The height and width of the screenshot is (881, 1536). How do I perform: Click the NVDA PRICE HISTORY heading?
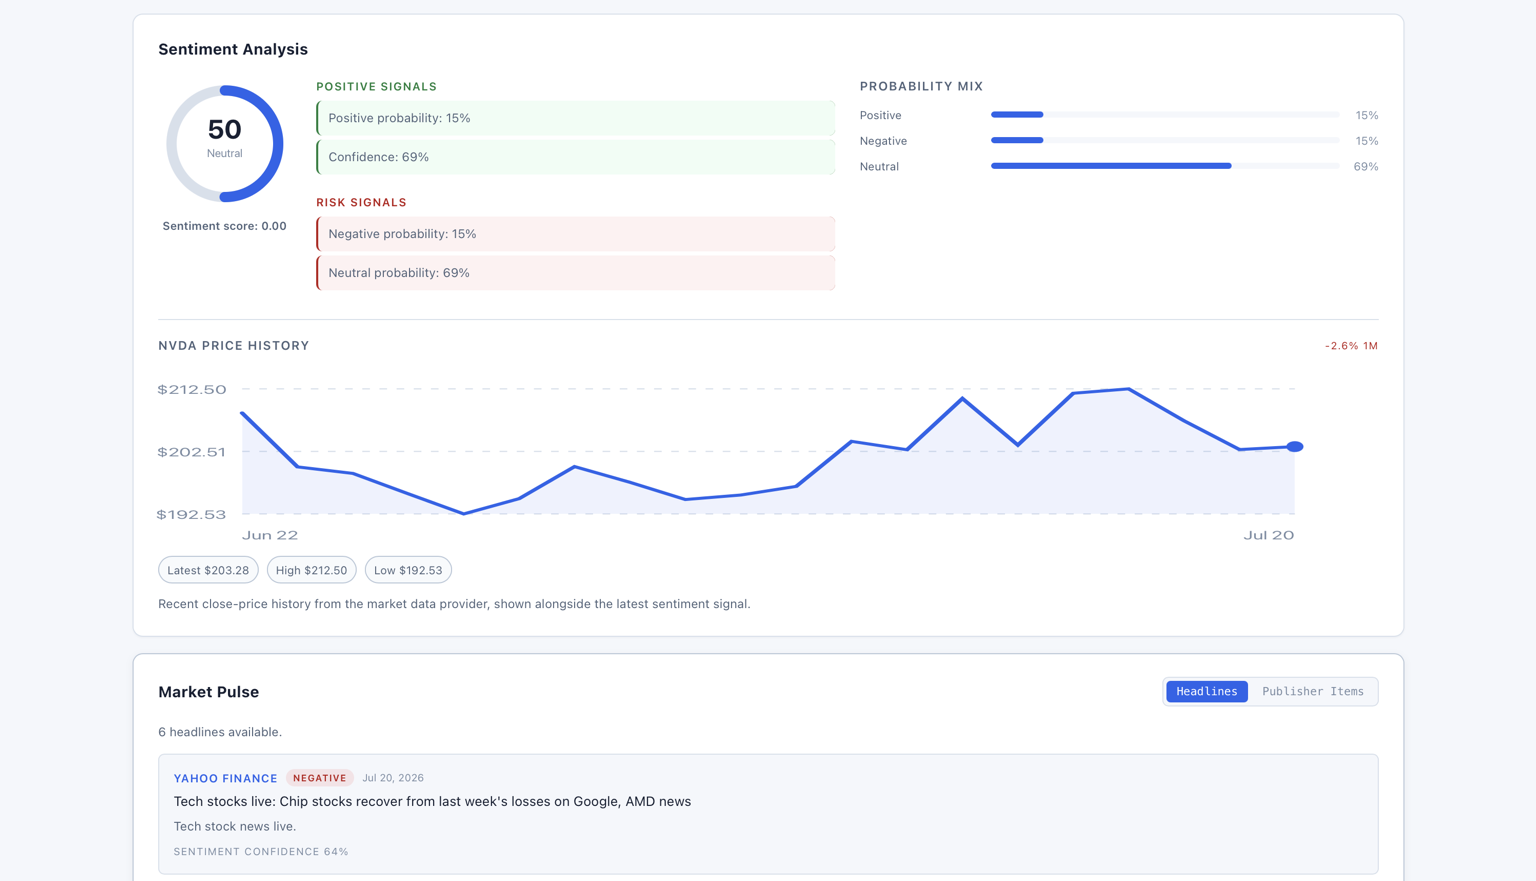234,346
